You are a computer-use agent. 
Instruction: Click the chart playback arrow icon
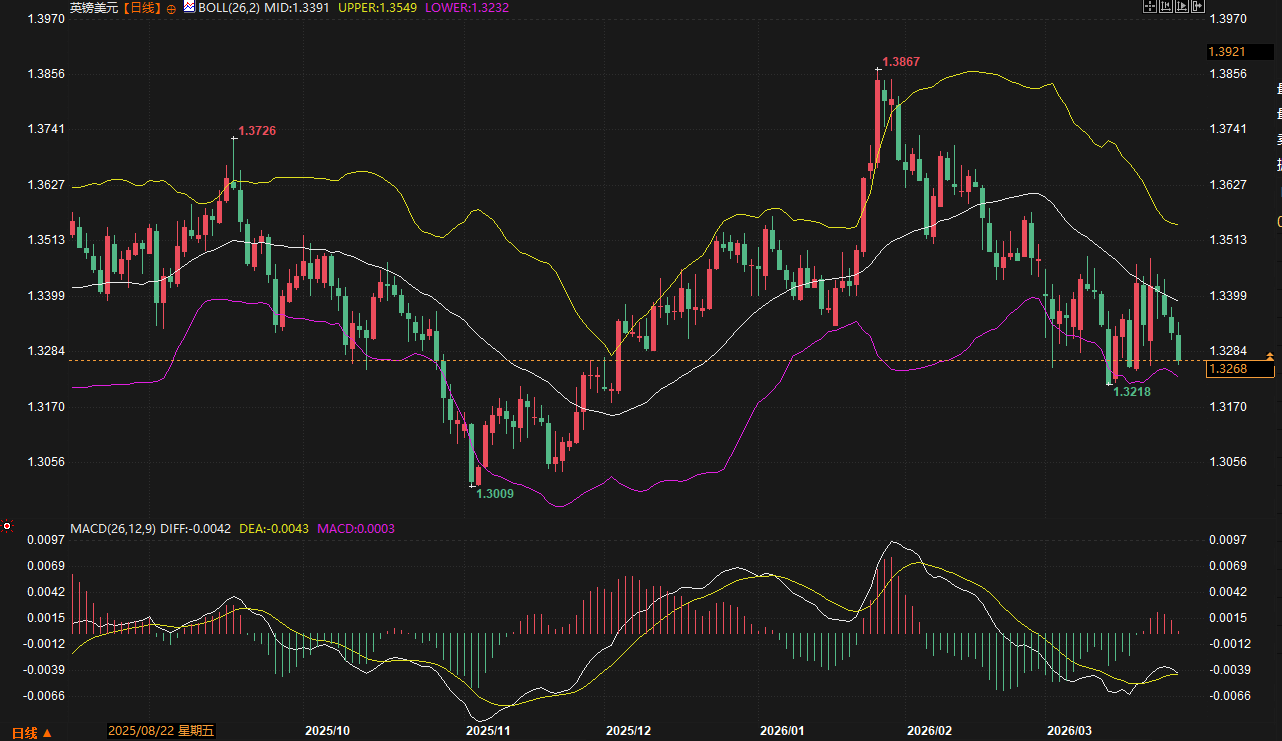click(1181, 7)
